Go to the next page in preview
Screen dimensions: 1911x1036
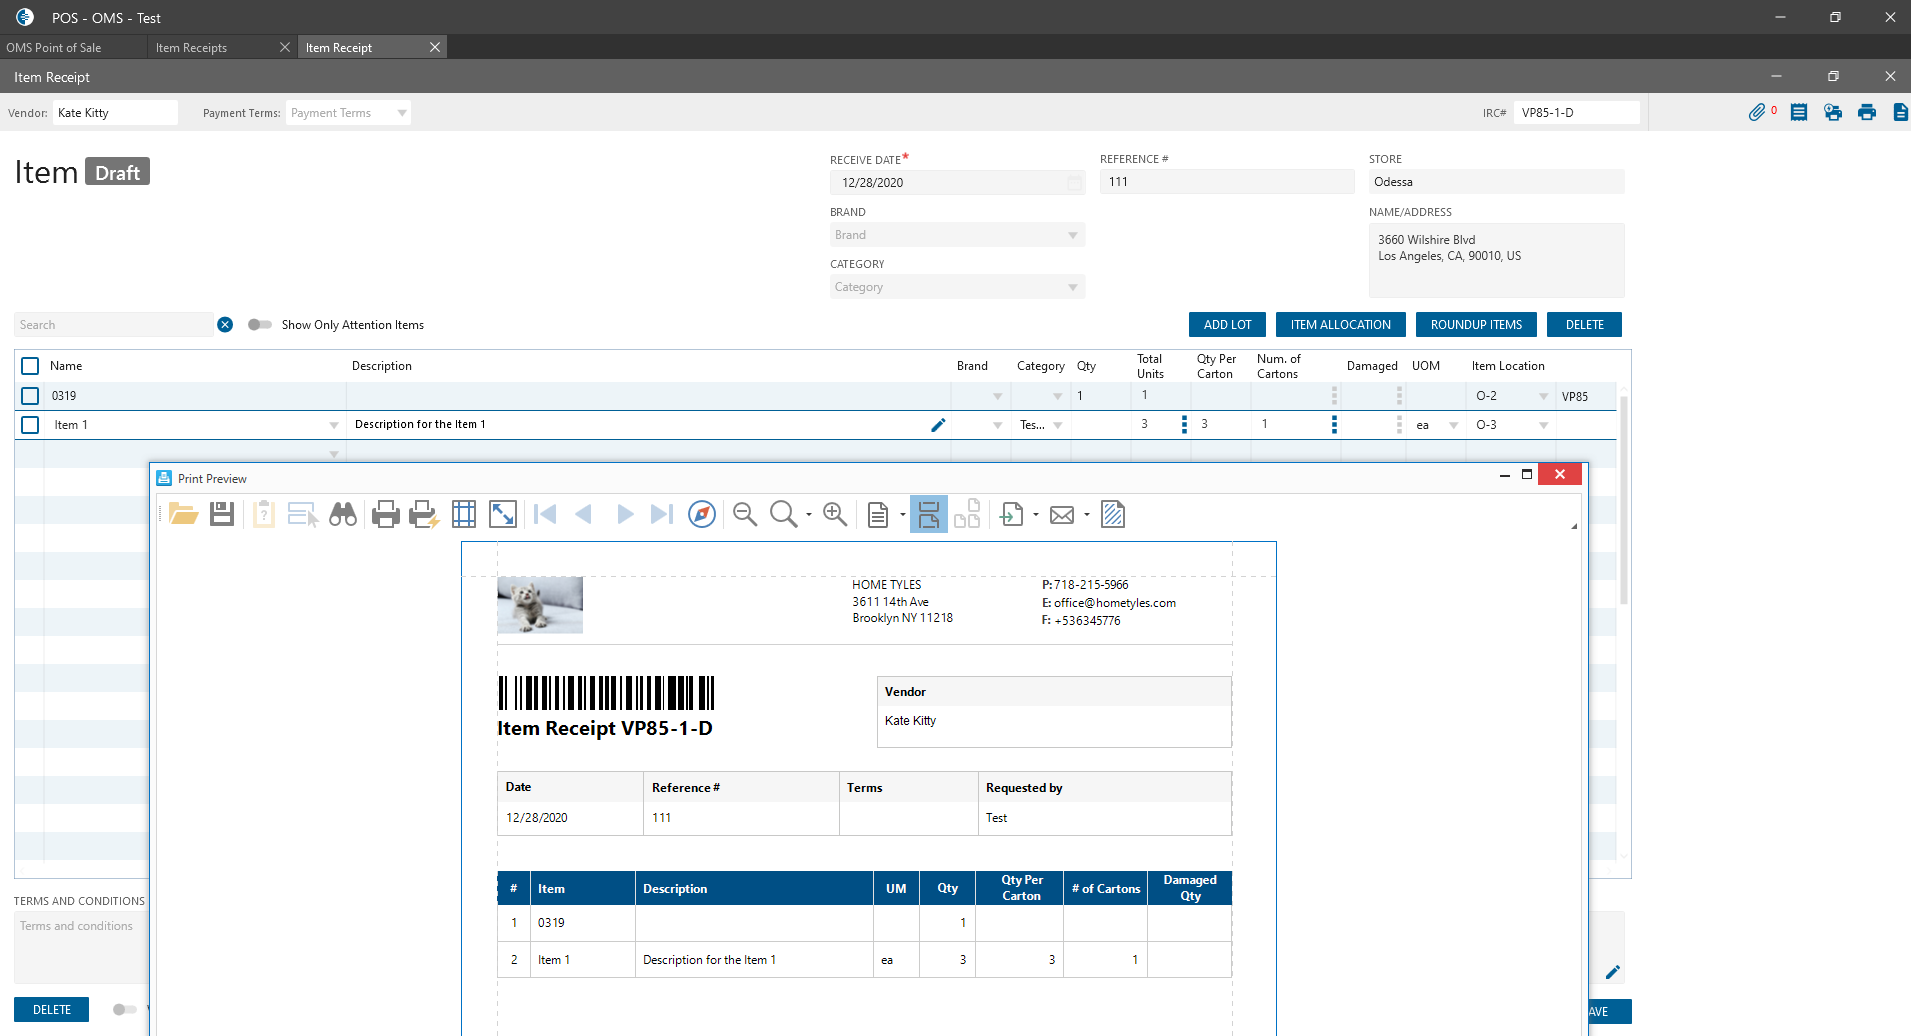point(625,514)
